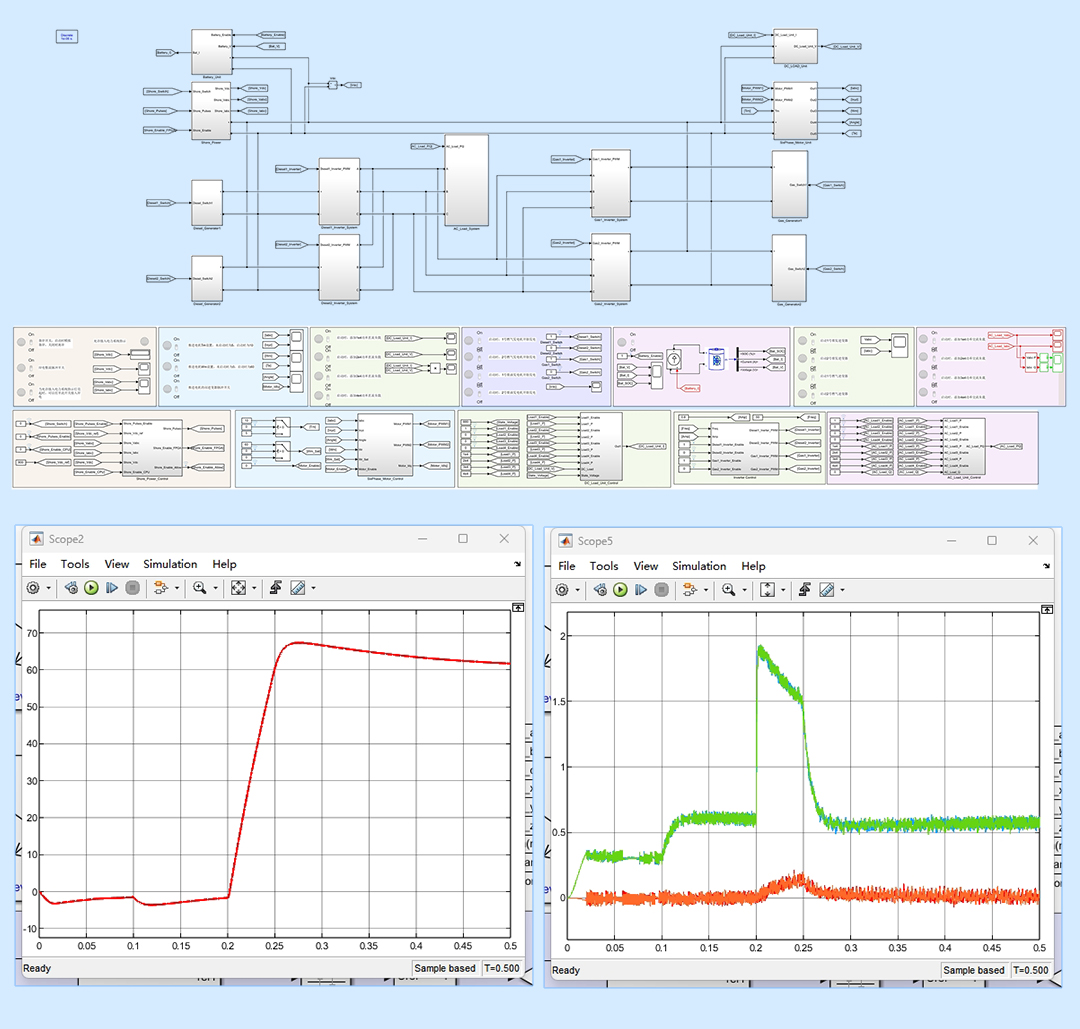The height and width of the screenshot is (1029, 1080).
Task: Select the Gas_Generator2 block in model
Action: click(x=789, y=268)
